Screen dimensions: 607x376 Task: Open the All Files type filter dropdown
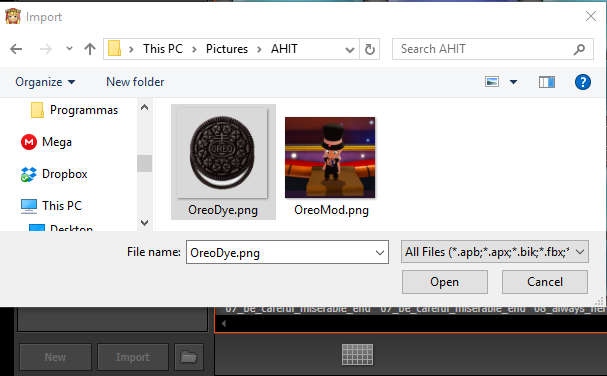495,252
